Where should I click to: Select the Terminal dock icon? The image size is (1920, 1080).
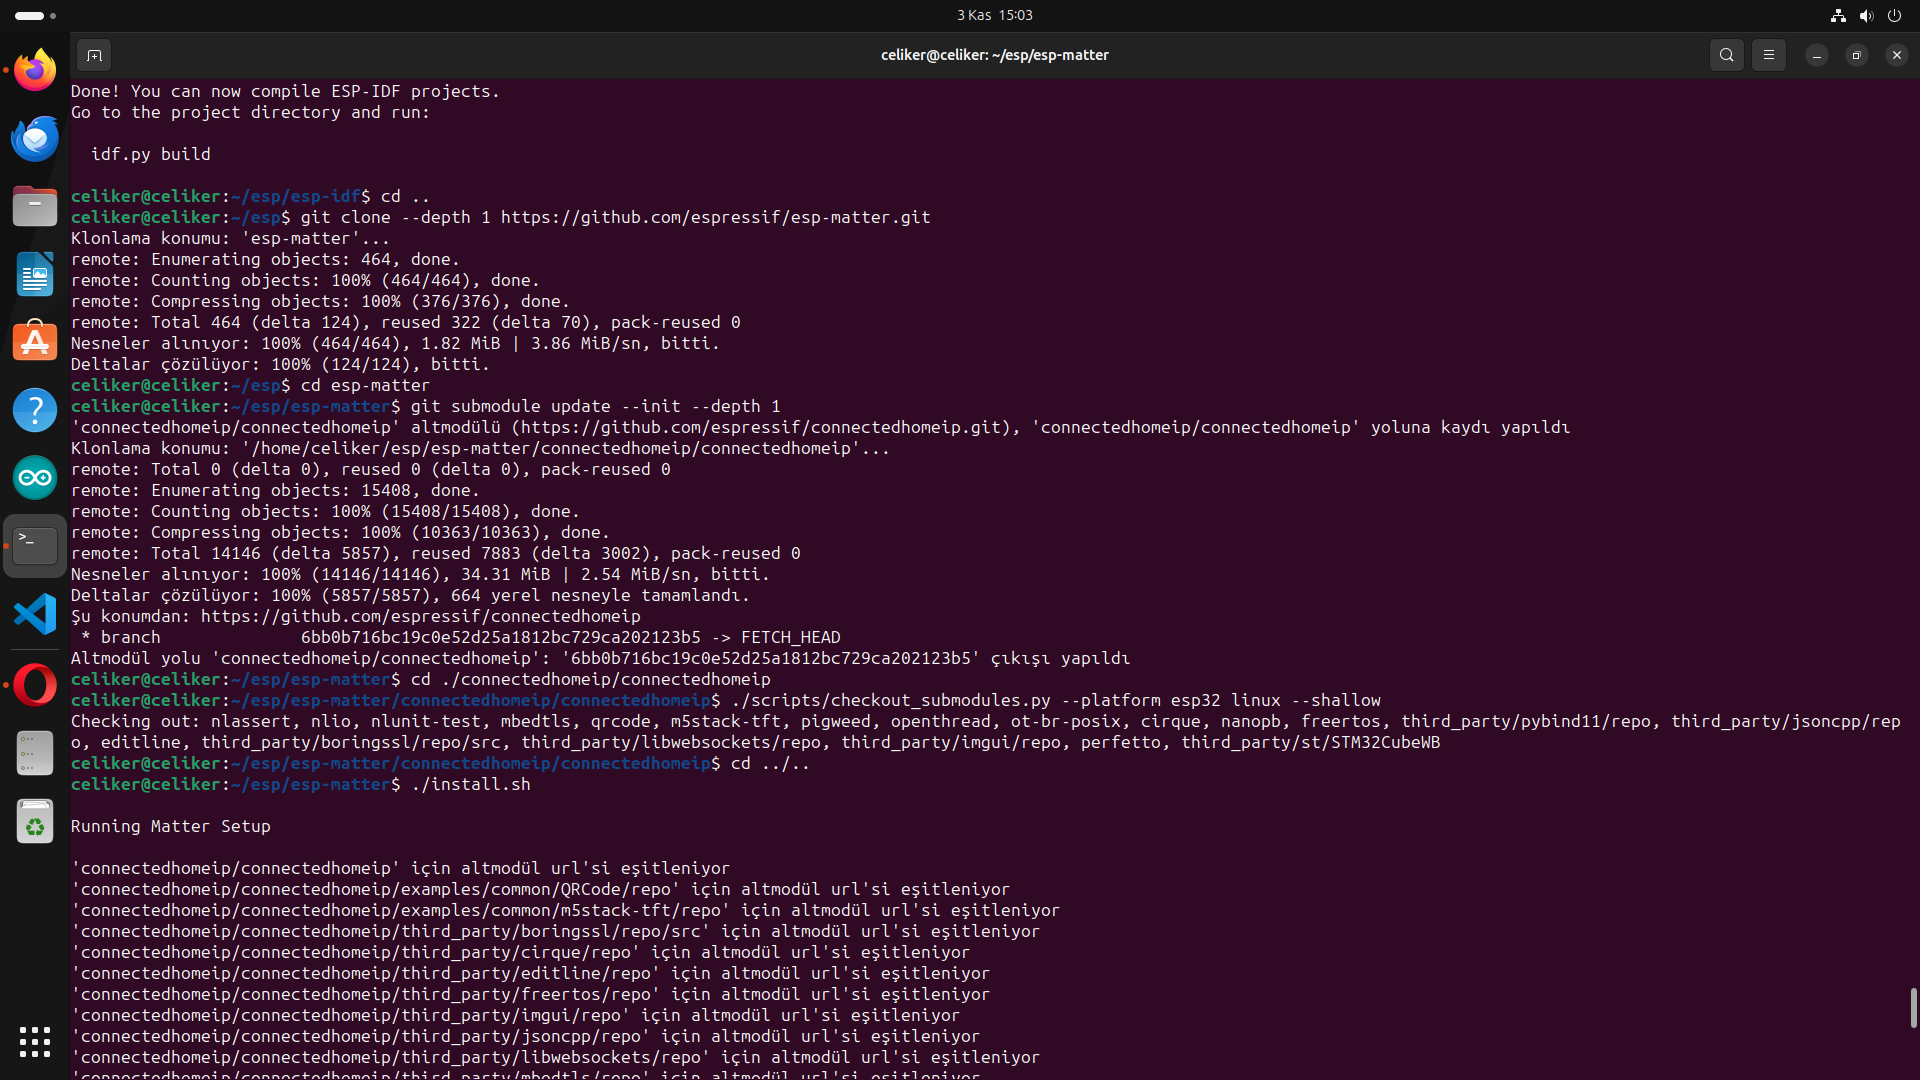pos(35,546)
